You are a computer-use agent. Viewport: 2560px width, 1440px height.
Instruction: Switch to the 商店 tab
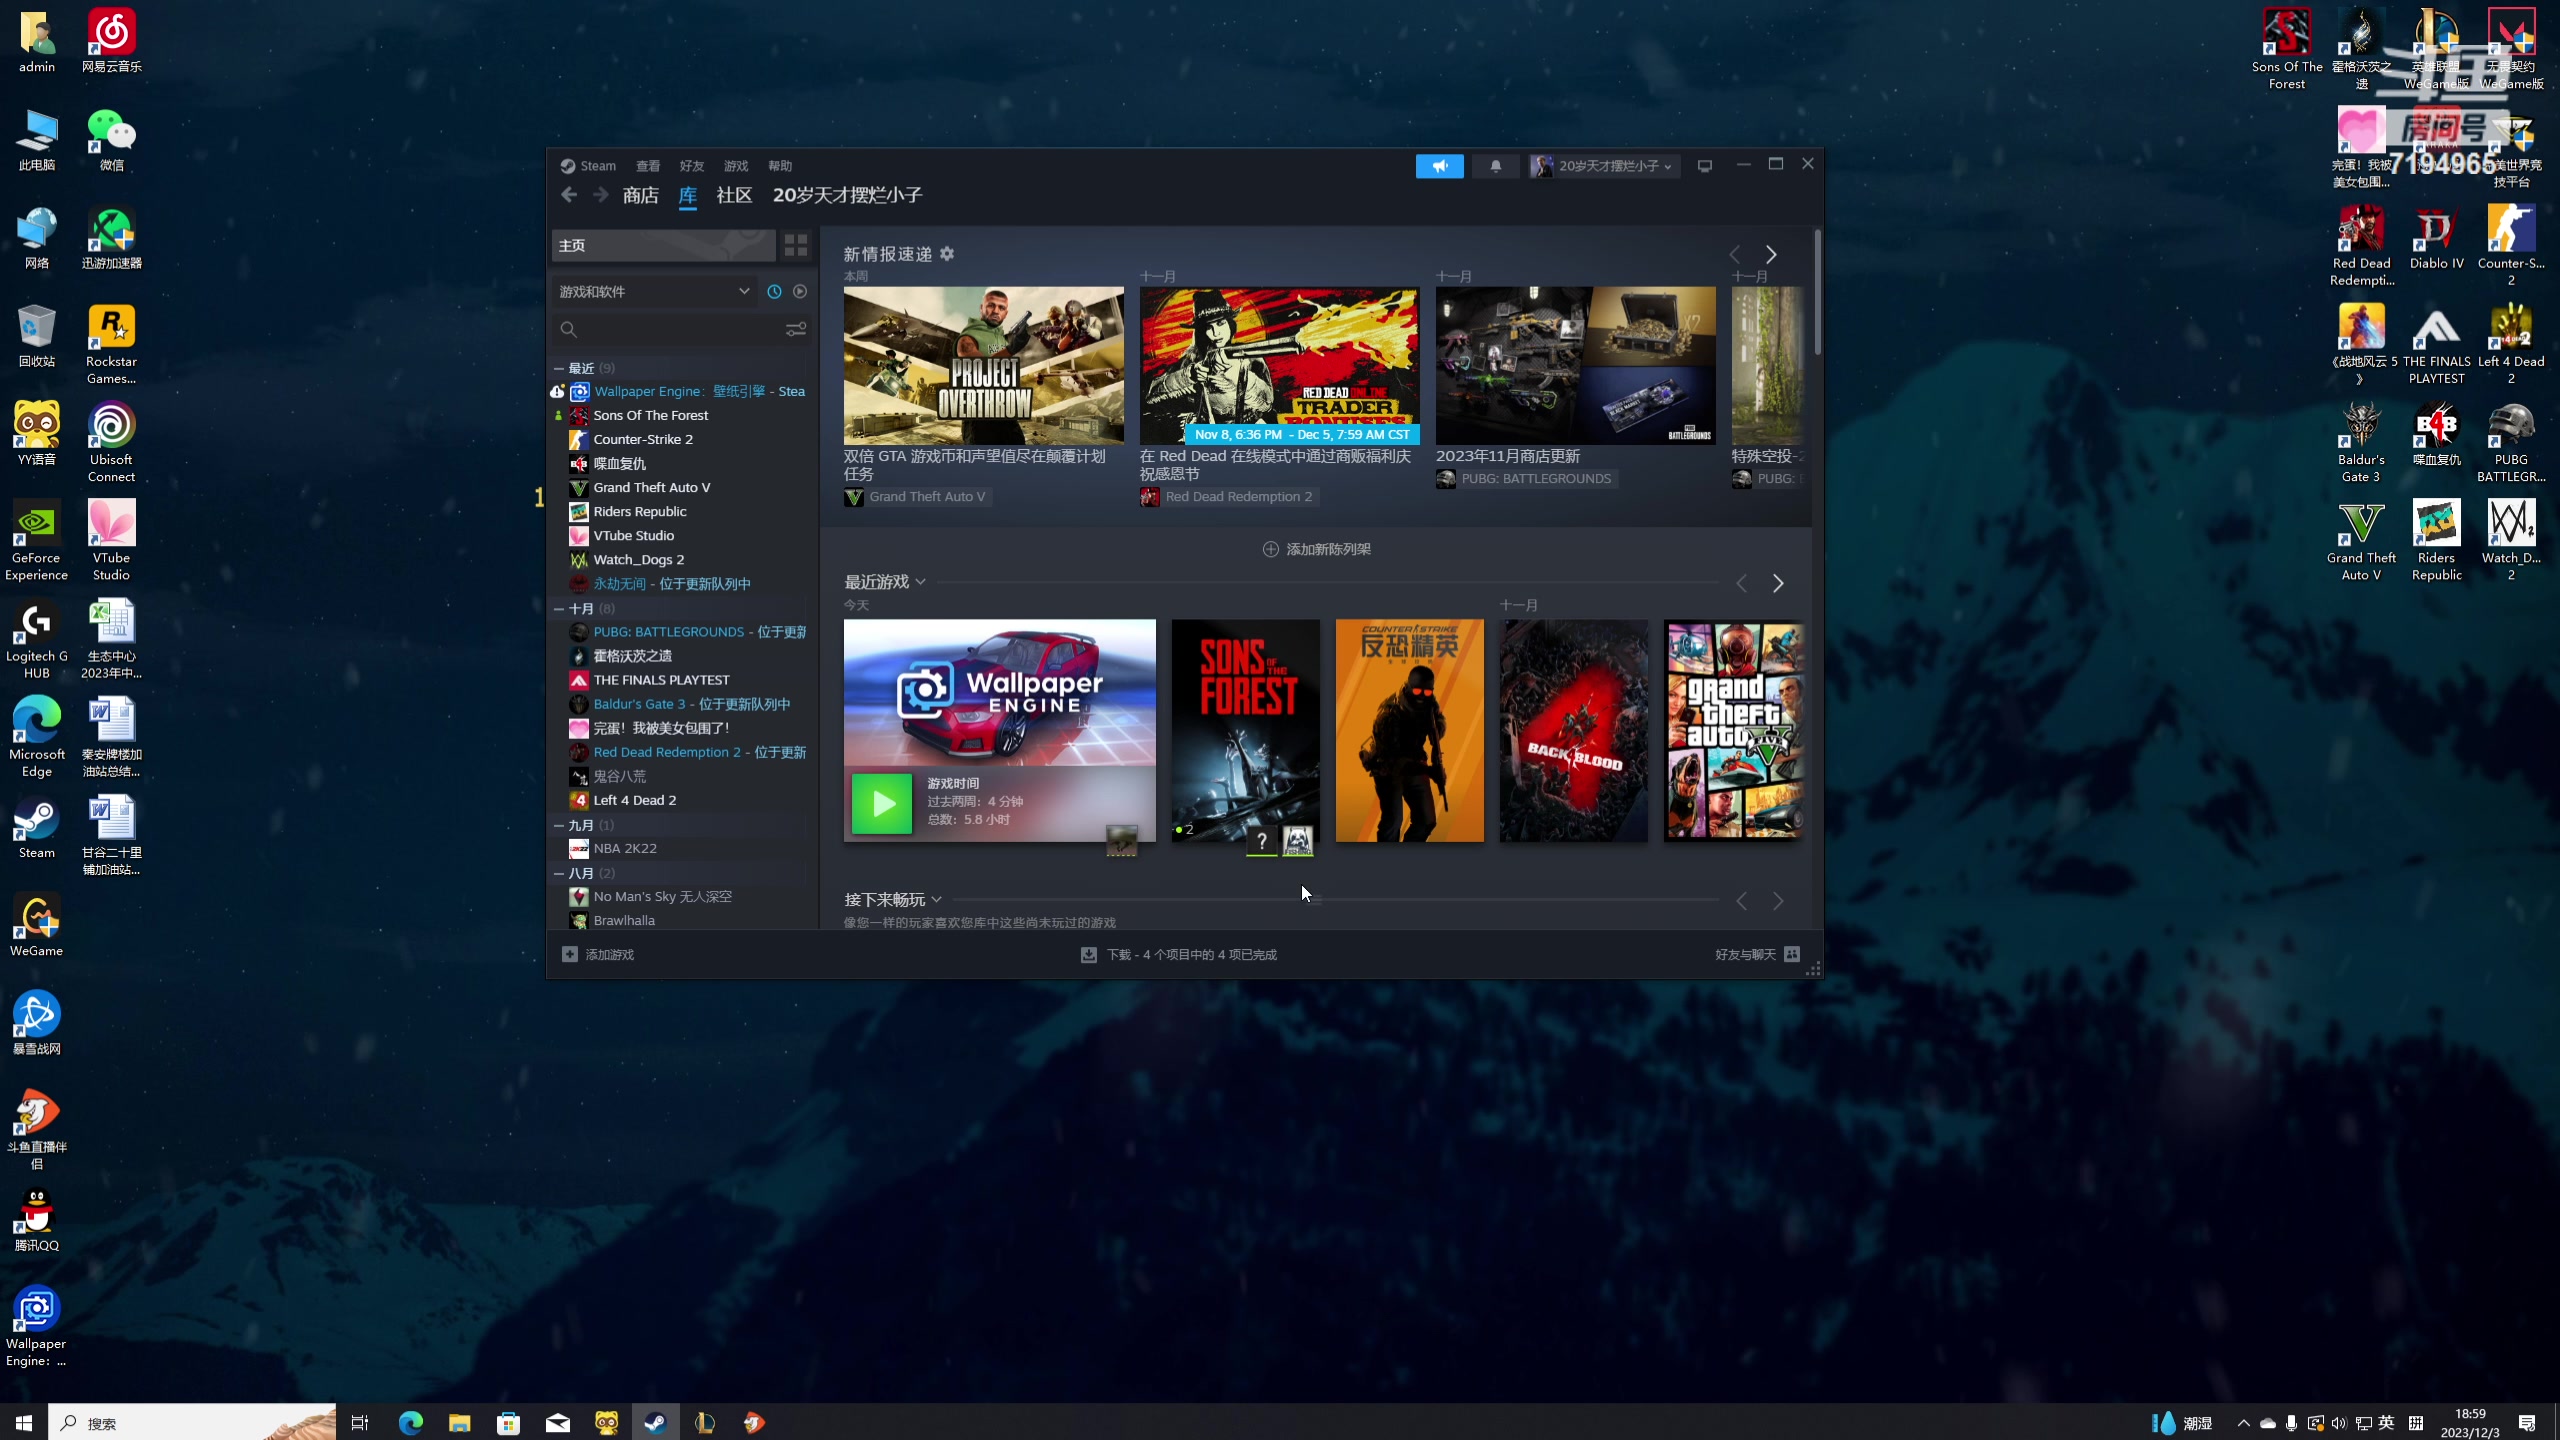click(640, 195)
